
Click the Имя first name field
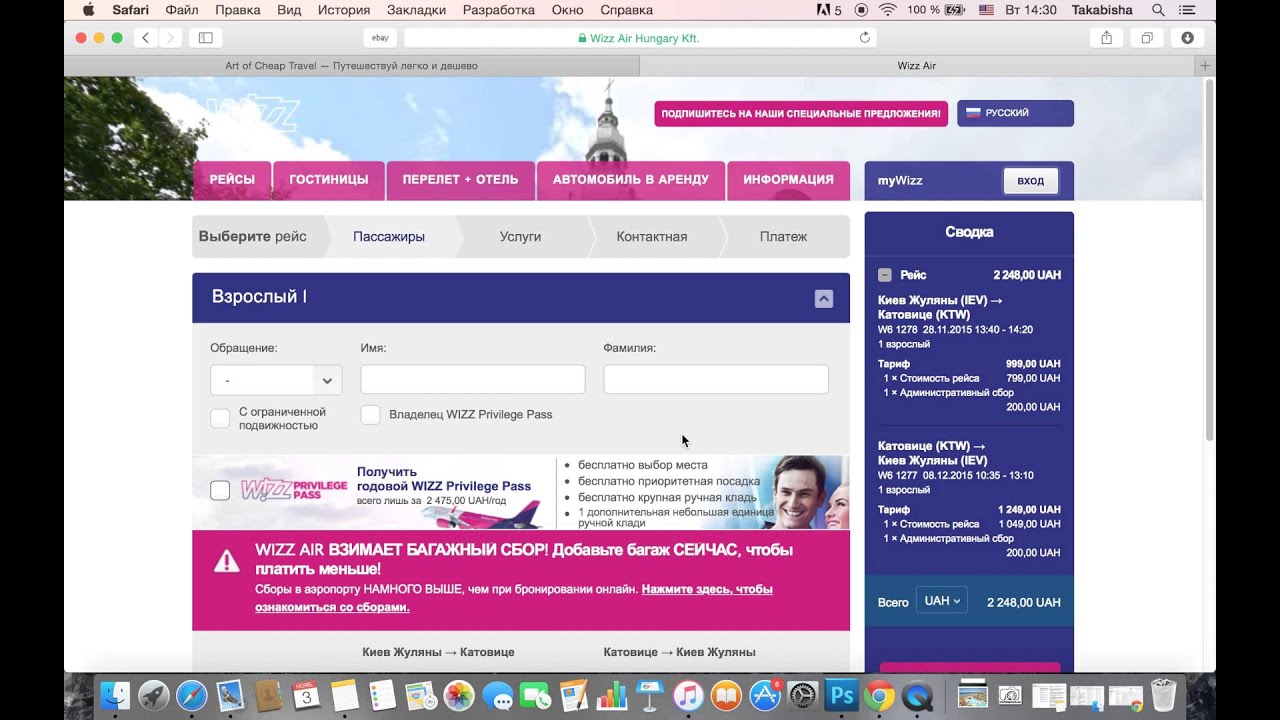pyautogui.click(x=472, y=379)
